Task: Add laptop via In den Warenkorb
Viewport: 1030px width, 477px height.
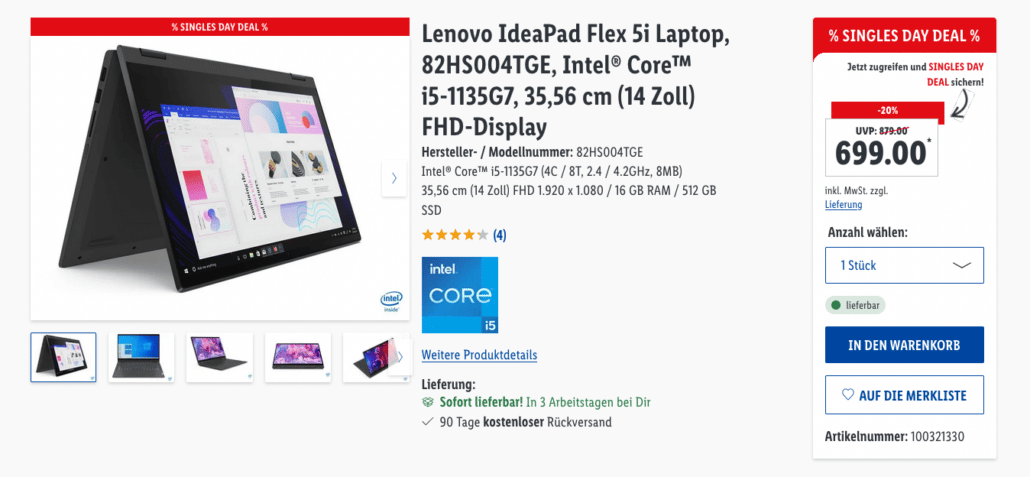Action: pyautogui.click(x=905, y=345)
